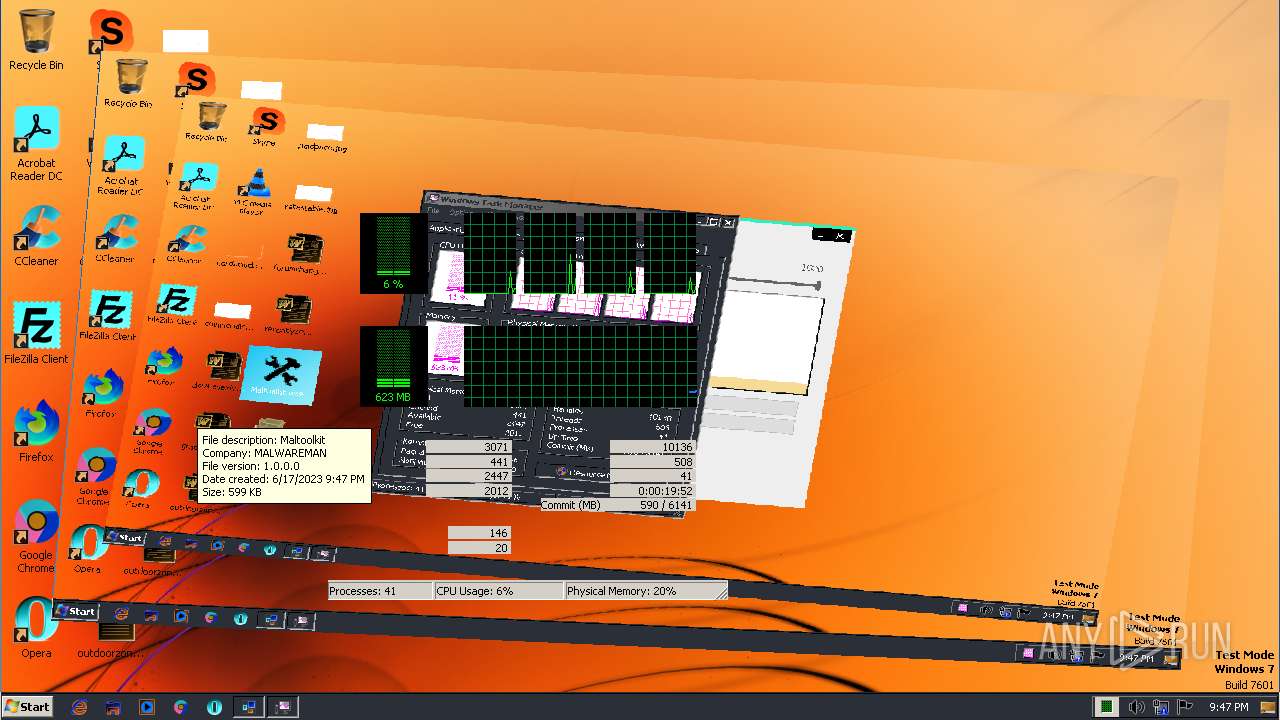
Task: Open FileZilla Client desktop shortcut
Action: [x=36, y=333]
